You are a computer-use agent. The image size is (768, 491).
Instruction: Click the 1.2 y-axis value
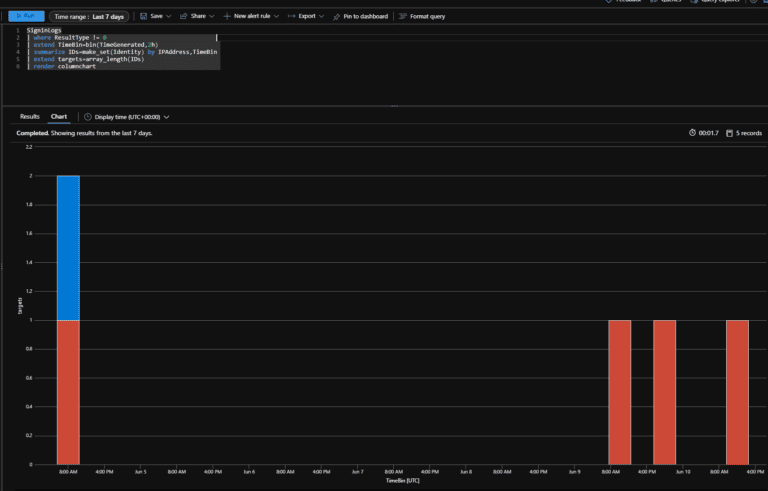29,292
